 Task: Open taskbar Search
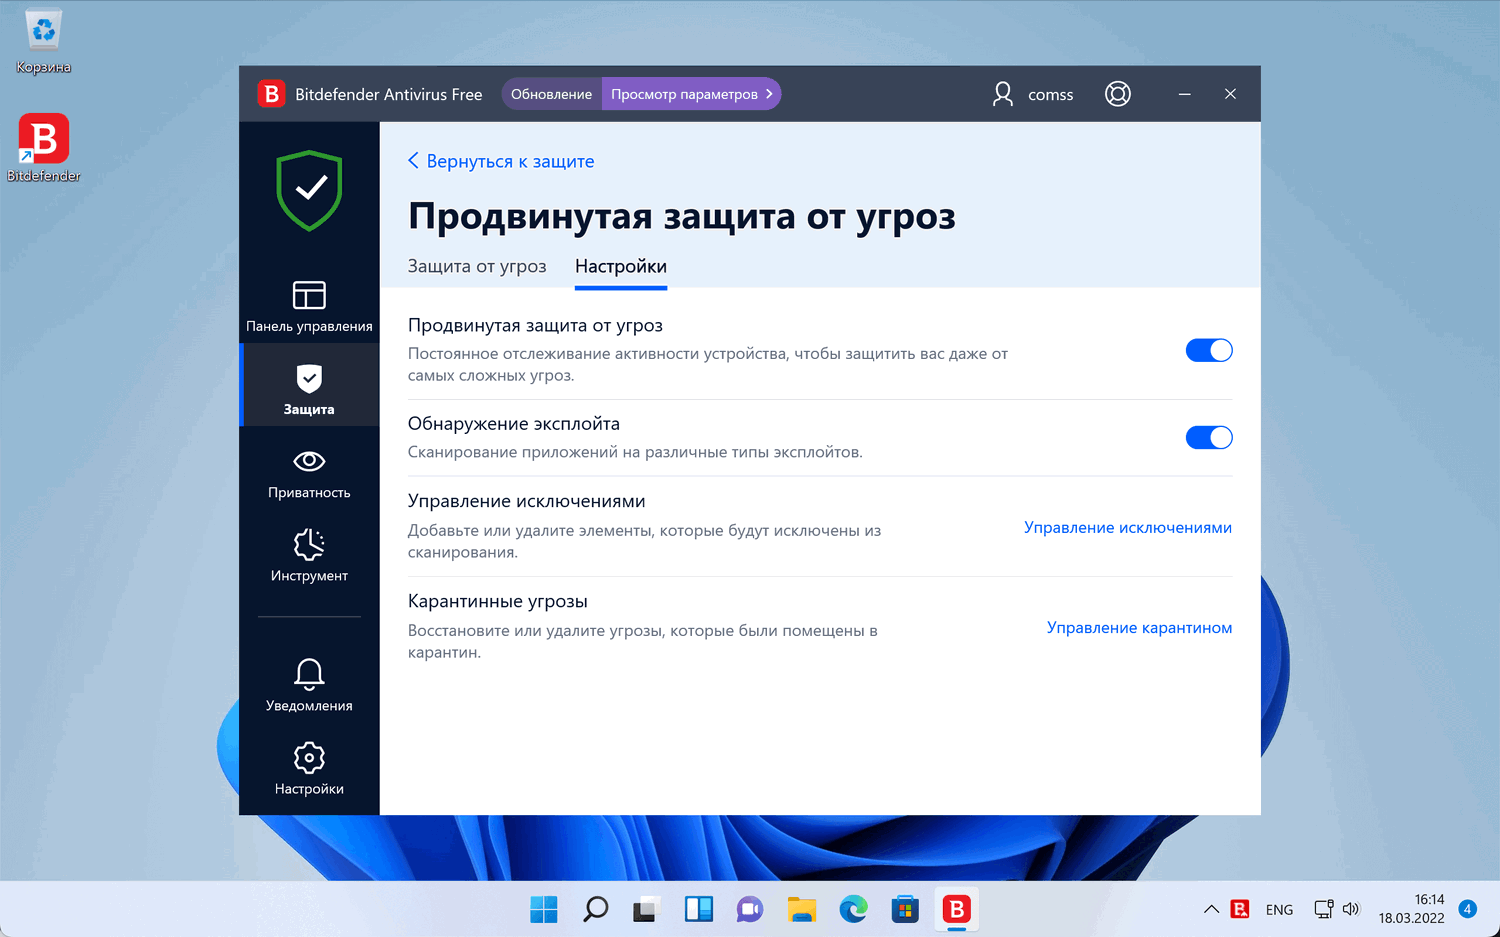pos(596,909)
